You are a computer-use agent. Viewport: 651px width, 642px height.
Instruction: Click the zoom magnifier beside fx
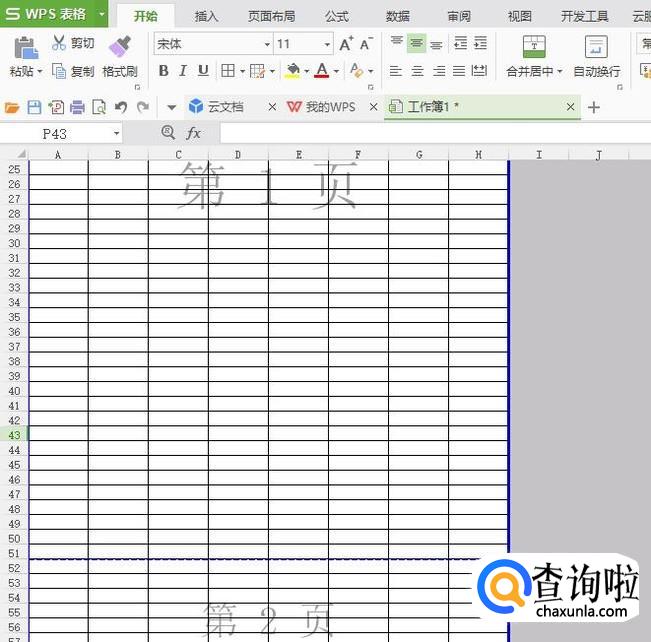[x=168, y=132]
